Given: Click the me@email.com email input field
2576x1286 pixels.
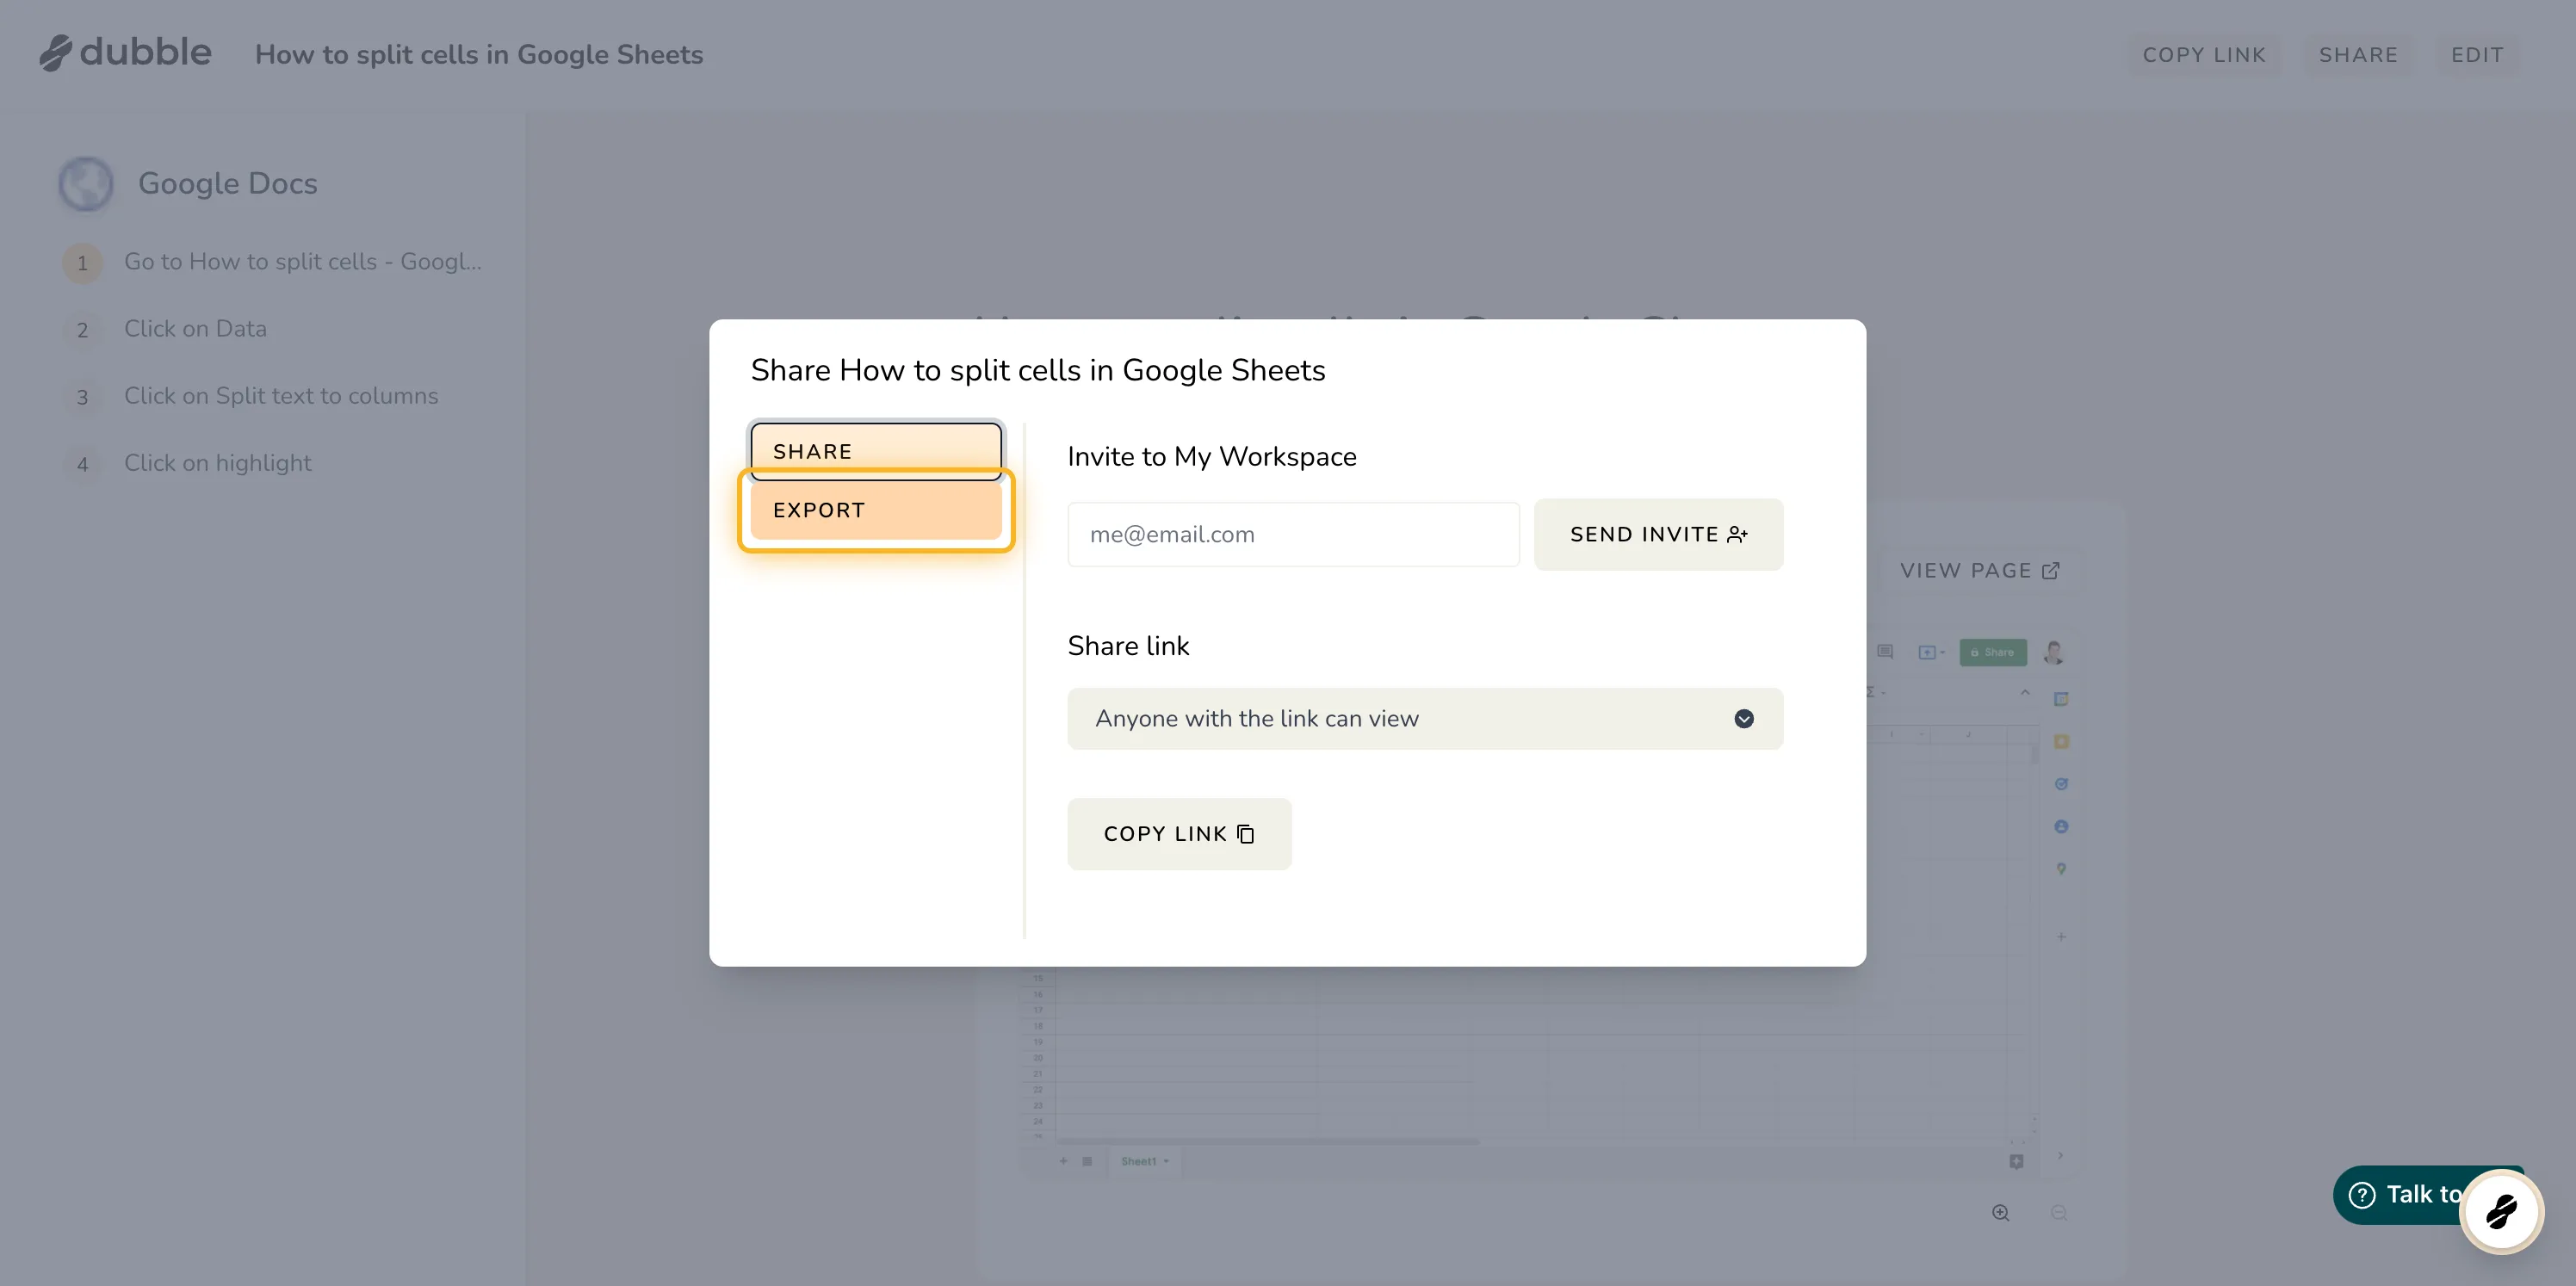Looking at the screenshot, I should pos(1292,534).
